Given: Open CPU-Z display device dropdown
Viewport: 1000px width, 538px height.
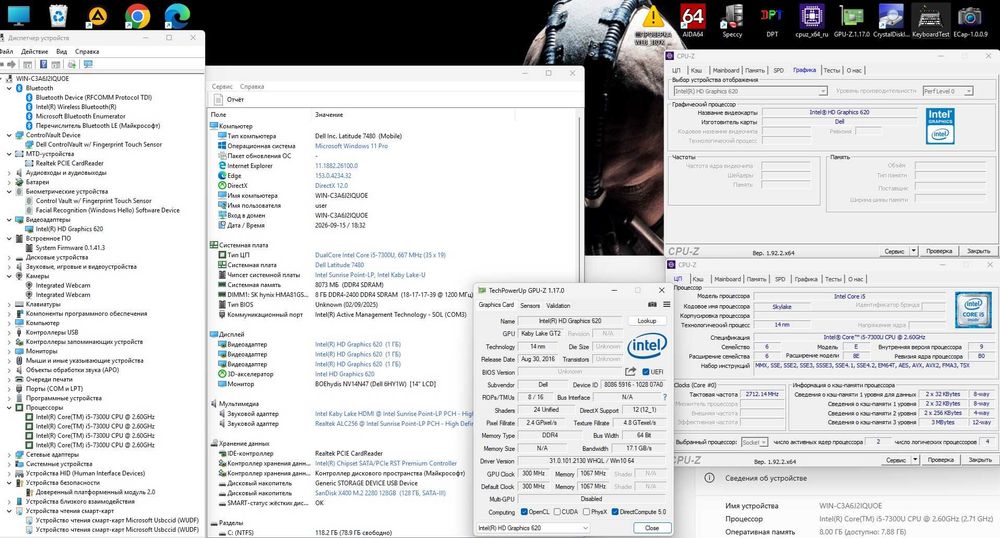Looking at the screenshot, I should (750, 91).
